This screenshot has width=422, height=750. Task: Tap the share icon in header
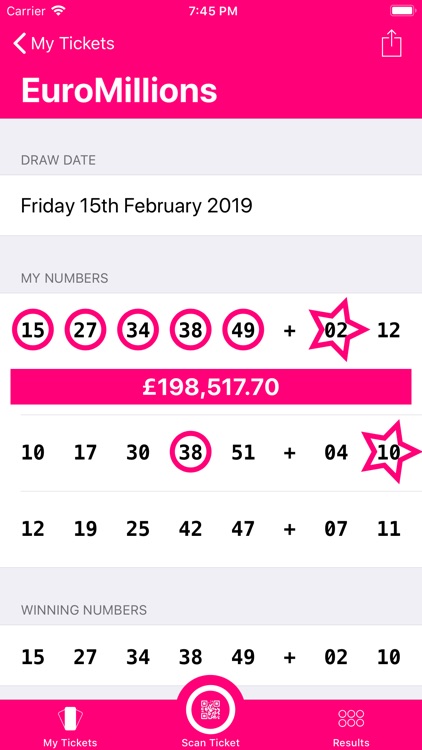pyautogui.click(x=391, y=44)
